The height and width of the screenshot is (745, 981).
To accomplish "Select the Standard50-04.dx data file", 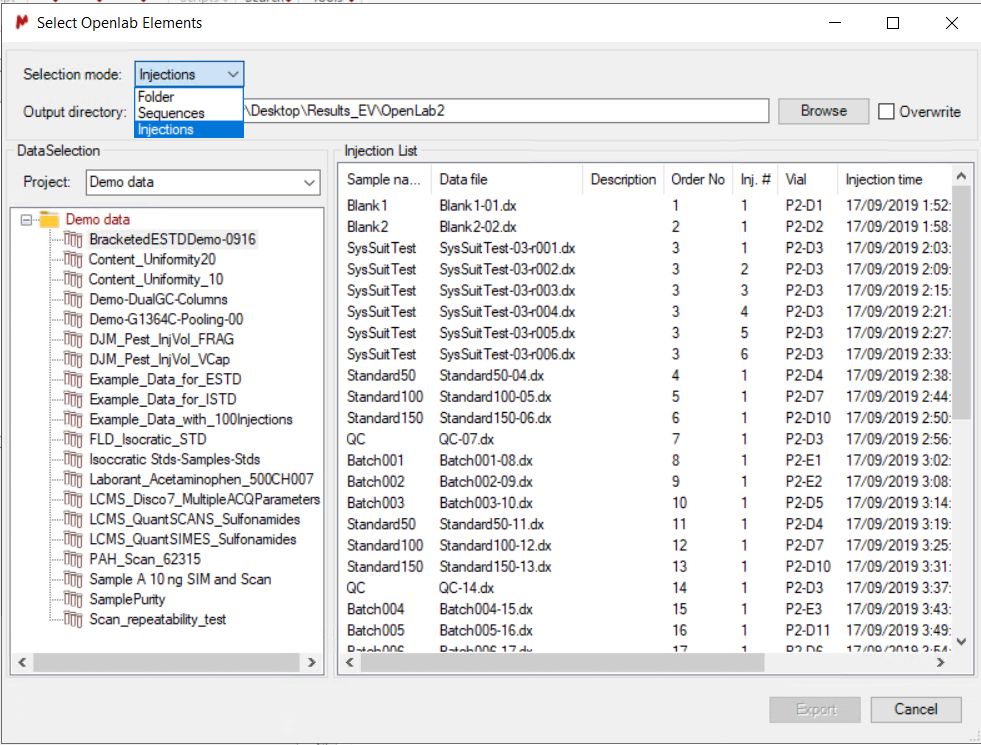I will pyautogui.click(x=492, y=376).
